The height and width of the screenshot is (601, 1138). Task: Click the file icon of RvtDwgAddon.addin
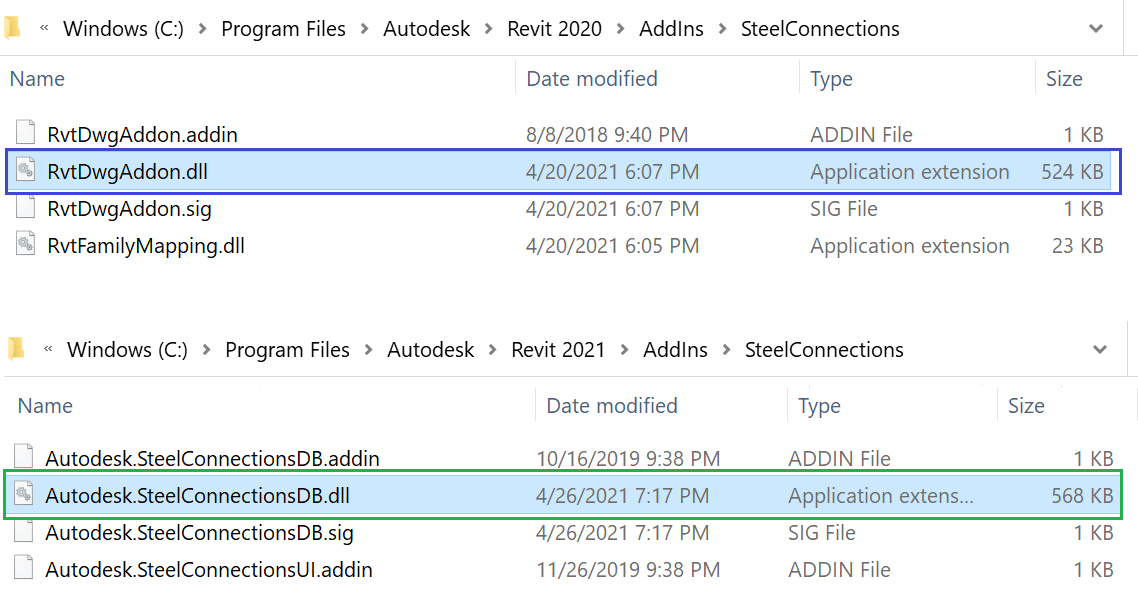click(25, 133)
